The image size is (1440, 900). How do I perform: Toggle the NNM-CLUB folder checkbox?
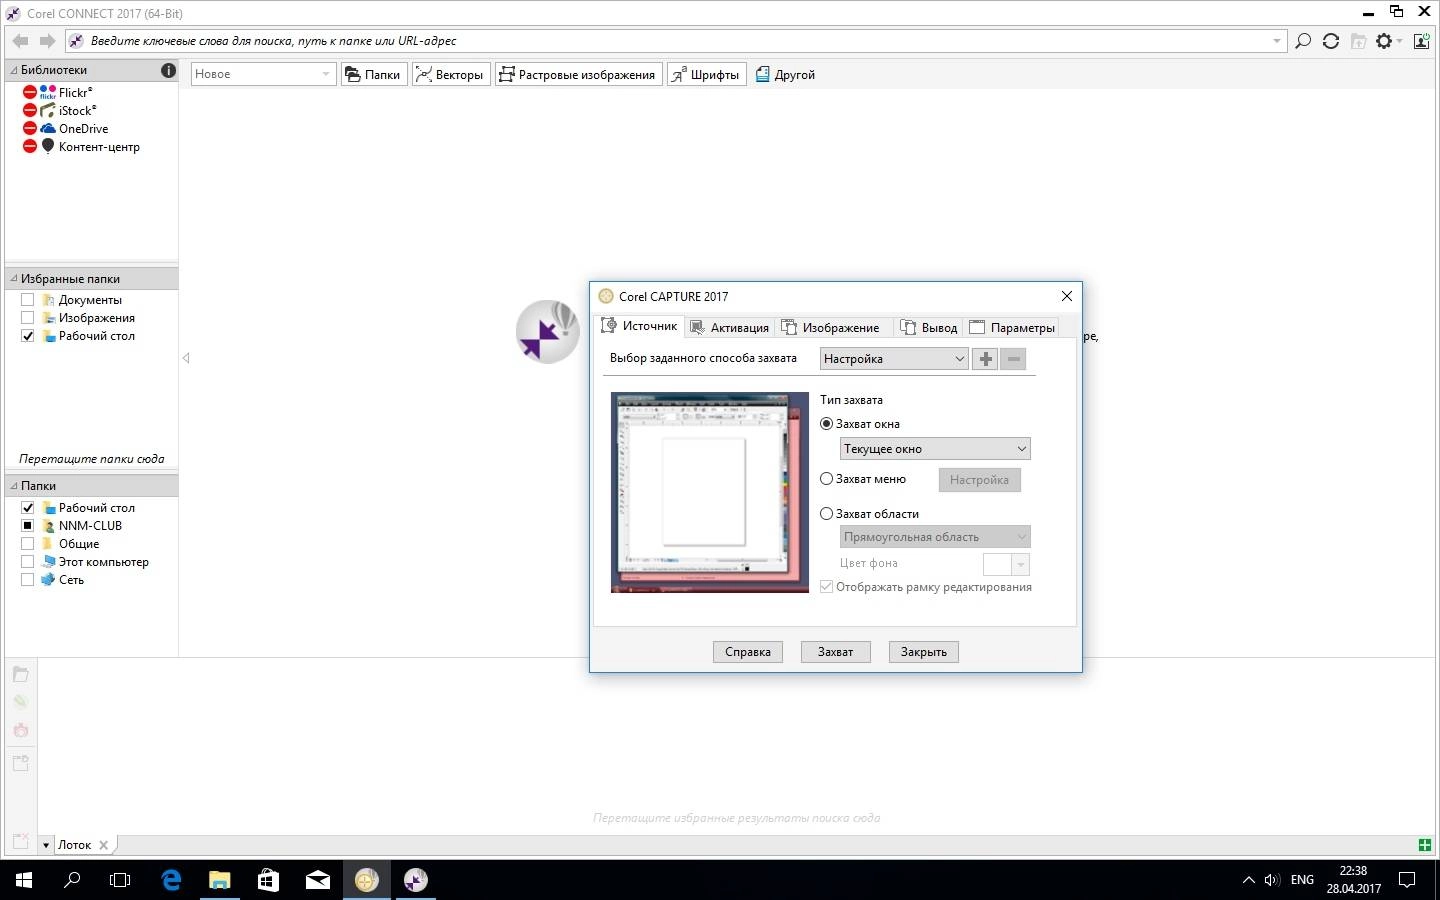[x=28, y=526]
